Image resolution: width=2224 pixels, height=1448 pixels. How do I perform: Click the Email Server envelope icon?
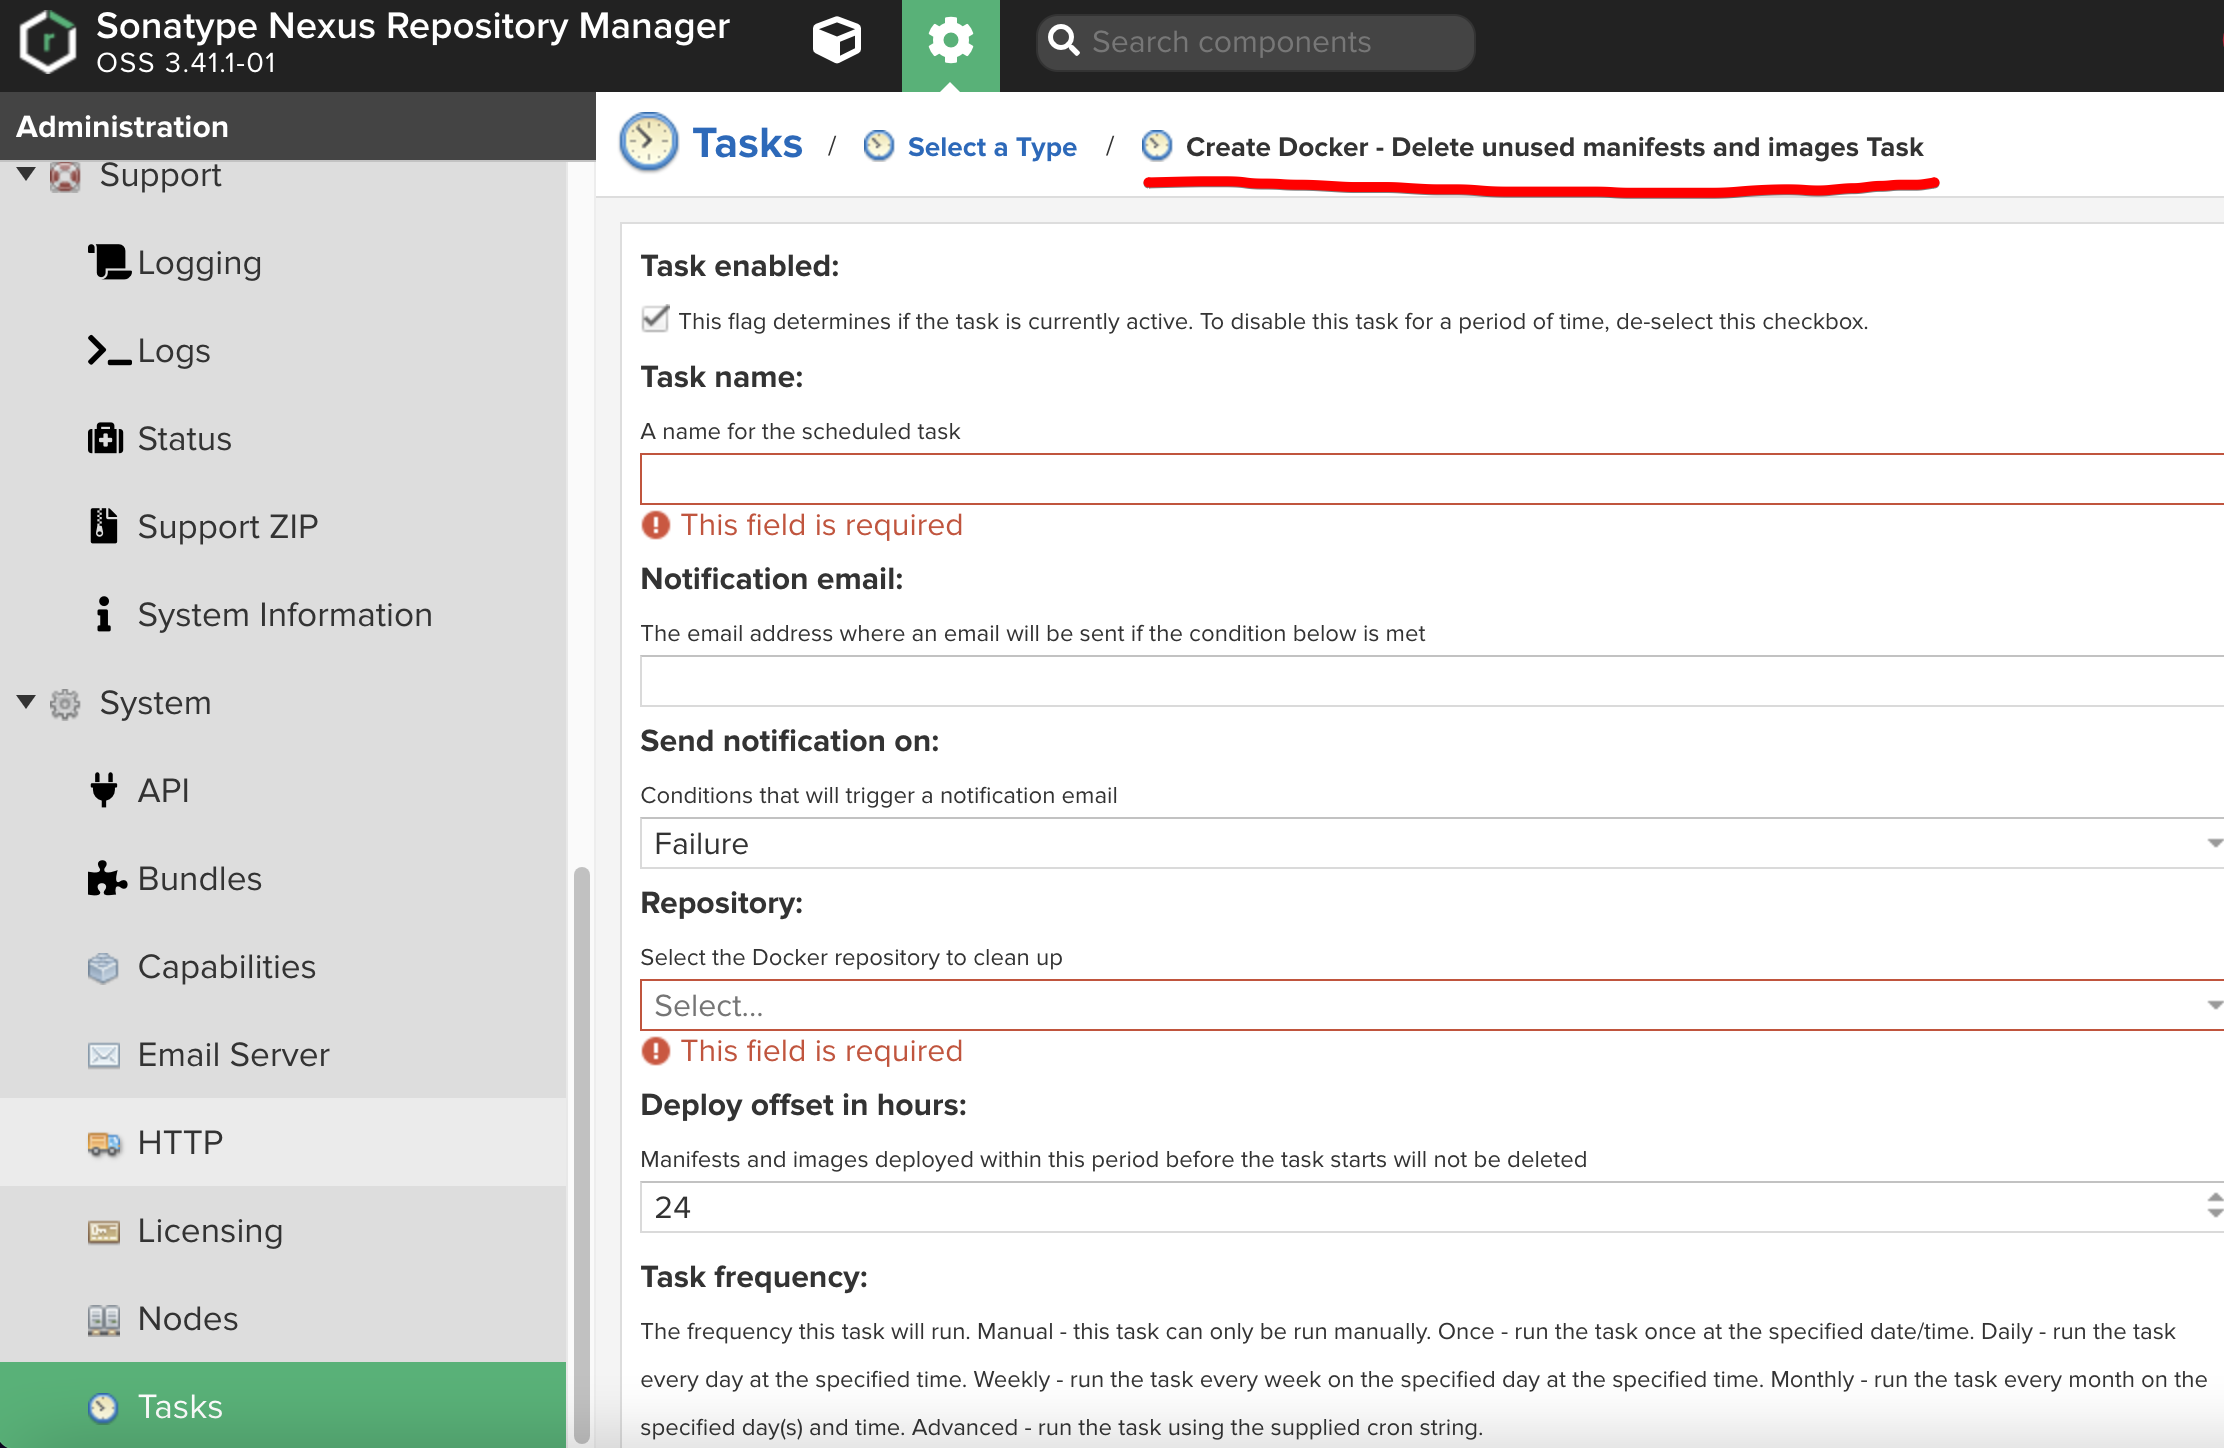coord(104,1055)
